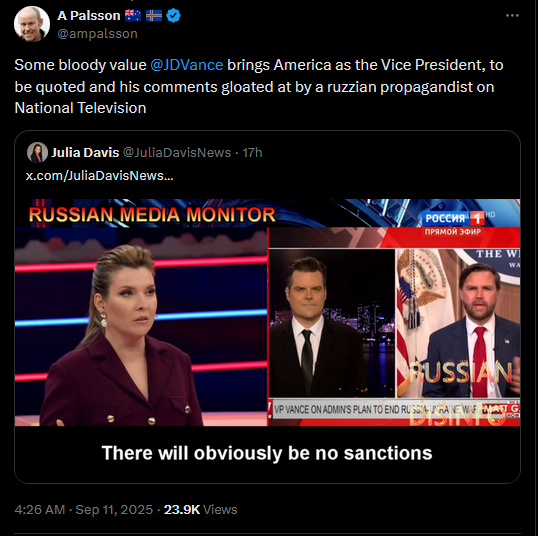The width and height of the screenshot is (538, 536).
Task: Click the blue verified badge
Action: pos(173,16)
